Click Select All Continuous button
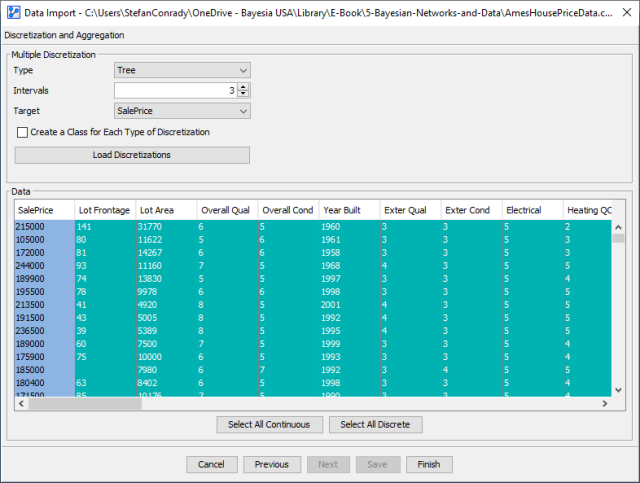640x483 pixels. coord(269,425)
